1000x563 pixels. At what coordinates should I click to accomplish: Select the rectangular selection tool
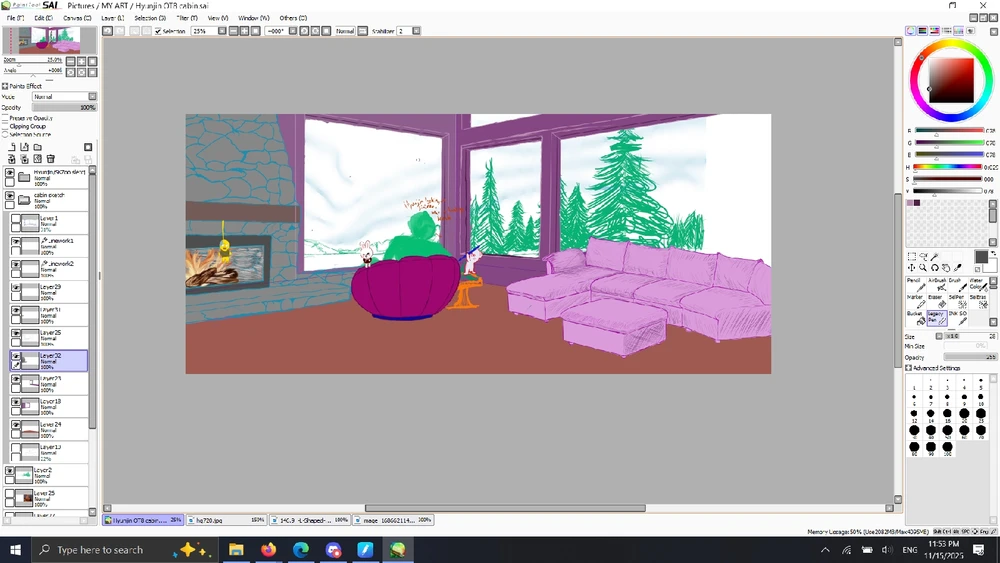coord(912,256)
